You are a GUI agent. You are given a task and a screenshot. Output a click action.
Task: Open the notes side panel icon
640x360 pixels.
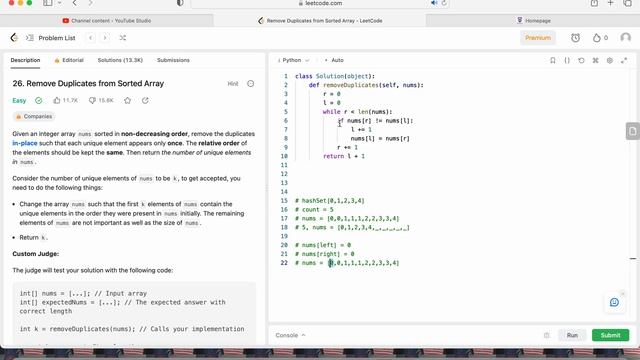point(633,131)
